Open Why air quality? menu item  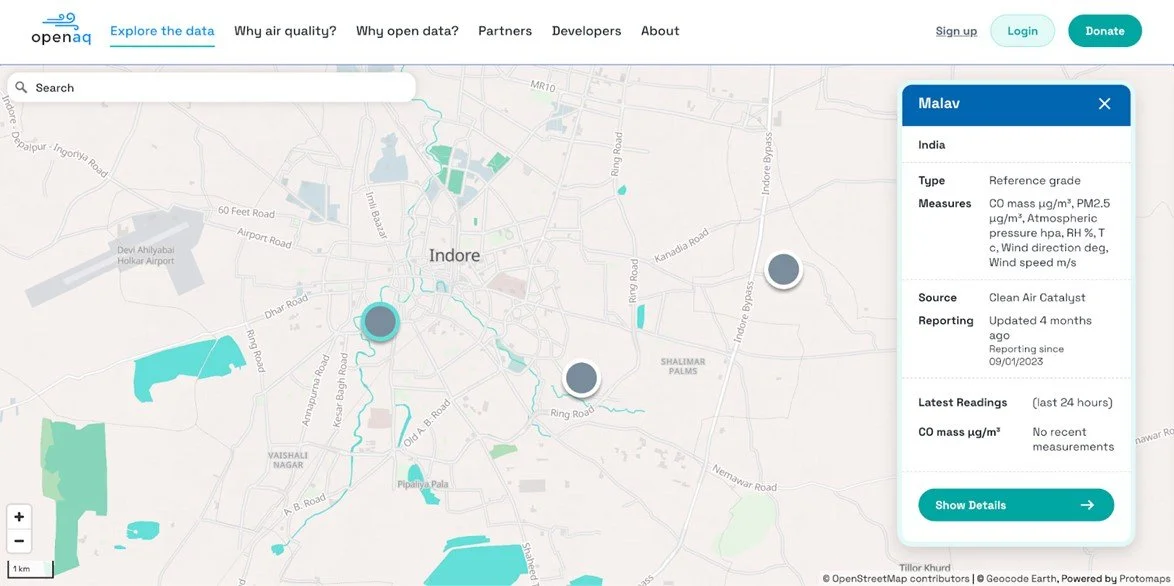[285, 31]
